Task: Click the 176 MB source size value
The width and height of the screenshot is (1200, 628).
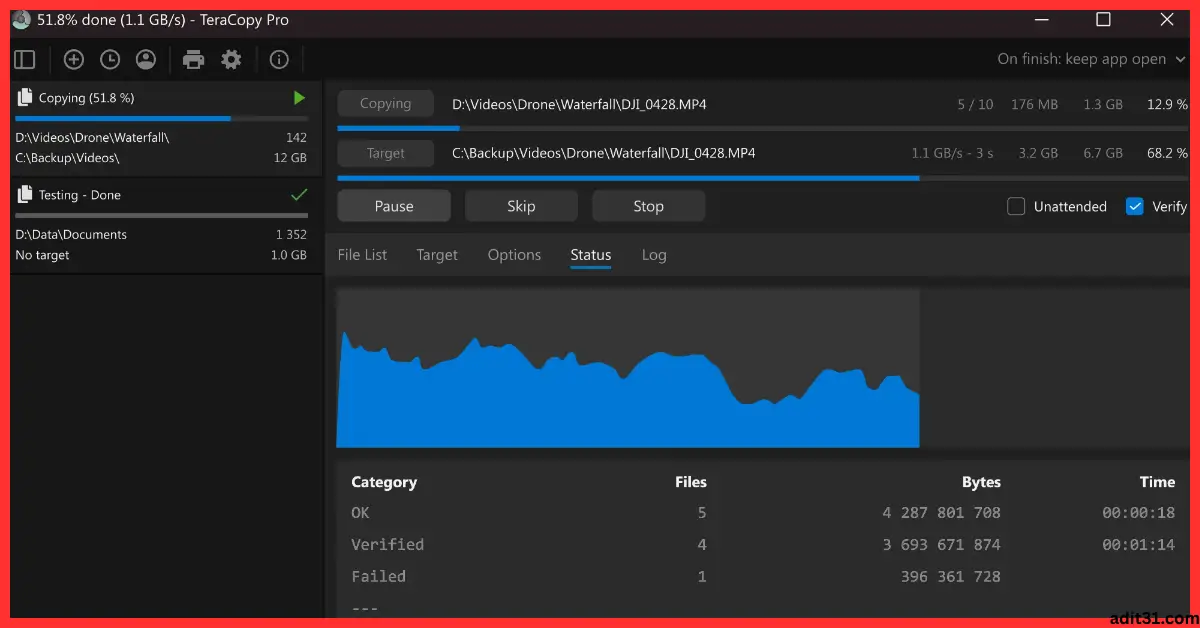Action: point(1034,104)
